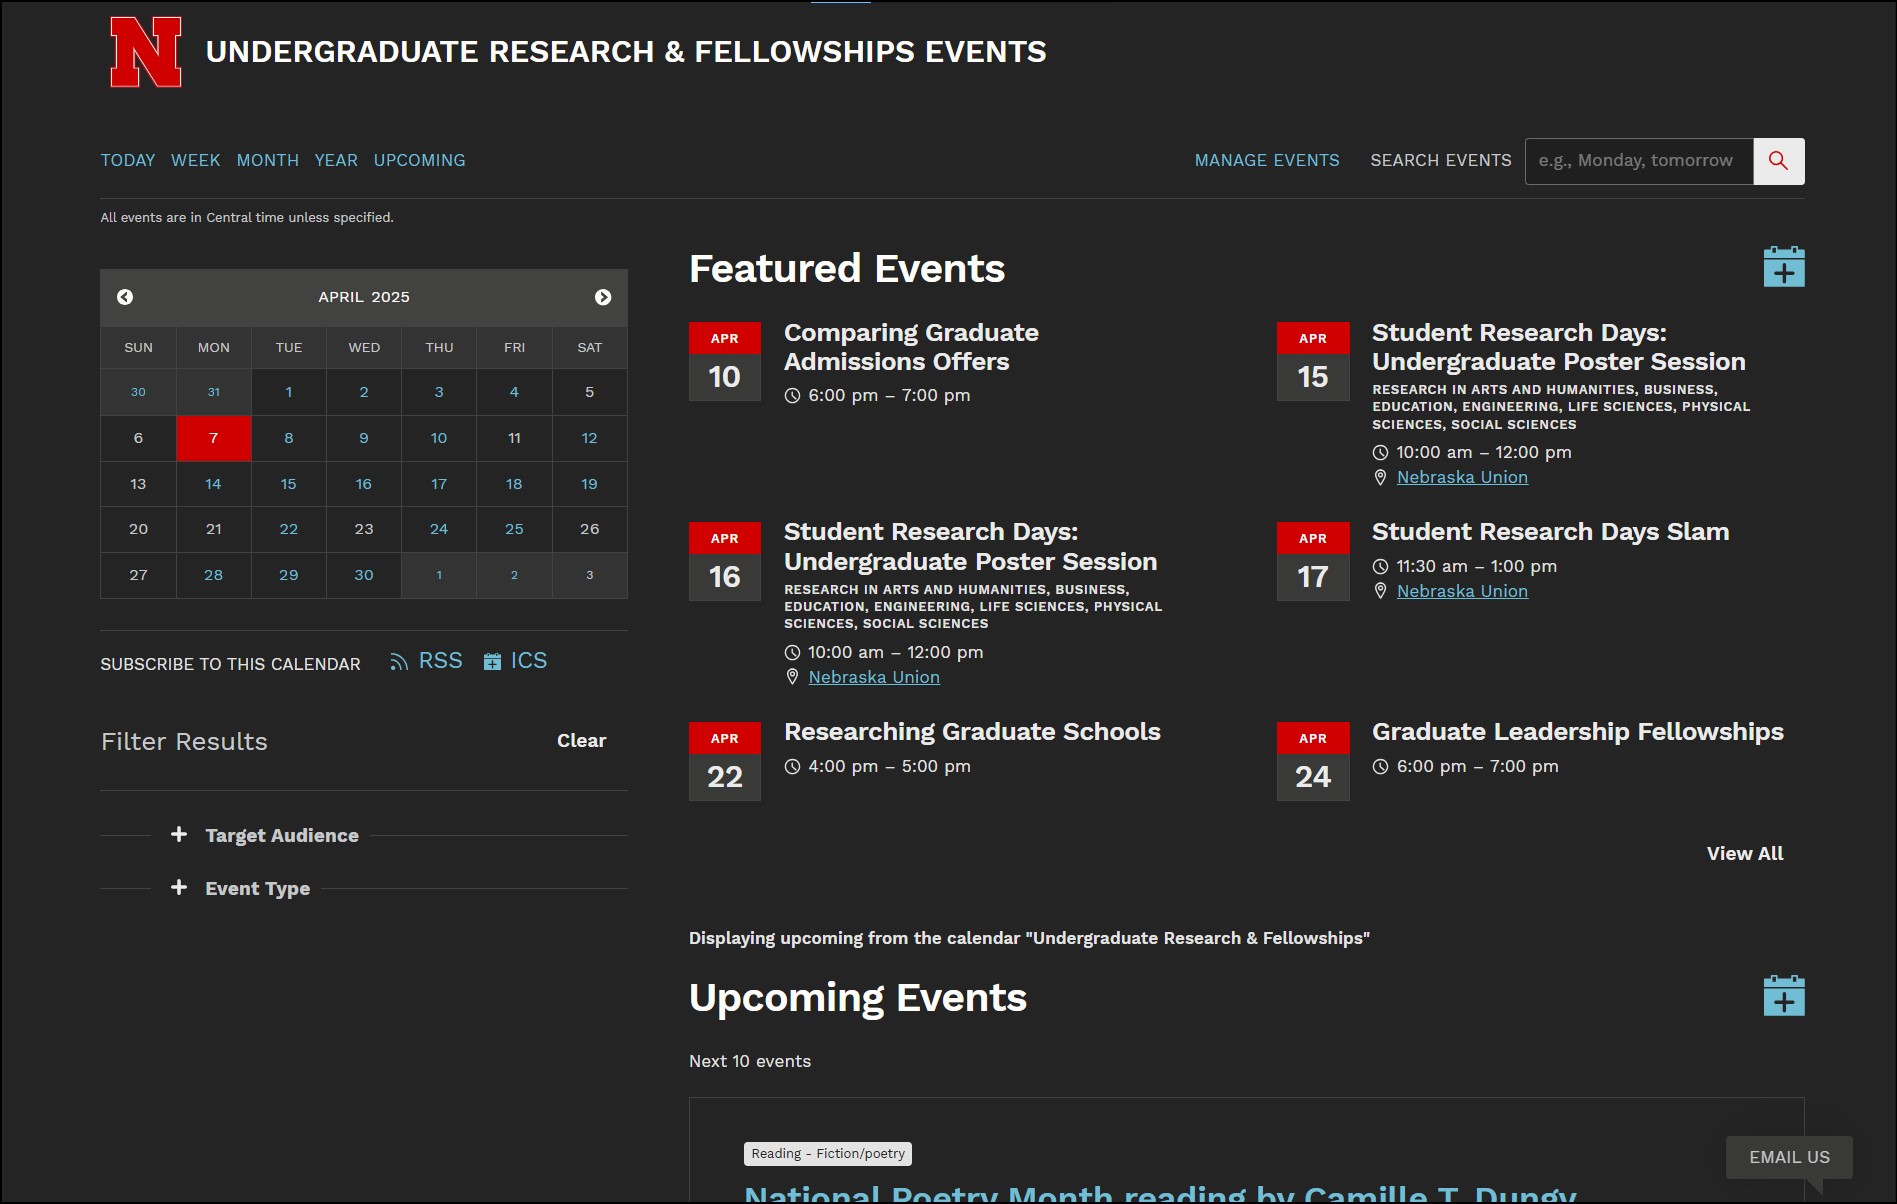The width and height of the screenshot is (1897, 1204).
Task: Switch to the WEEK view
Action: click(x=195, y=160)
